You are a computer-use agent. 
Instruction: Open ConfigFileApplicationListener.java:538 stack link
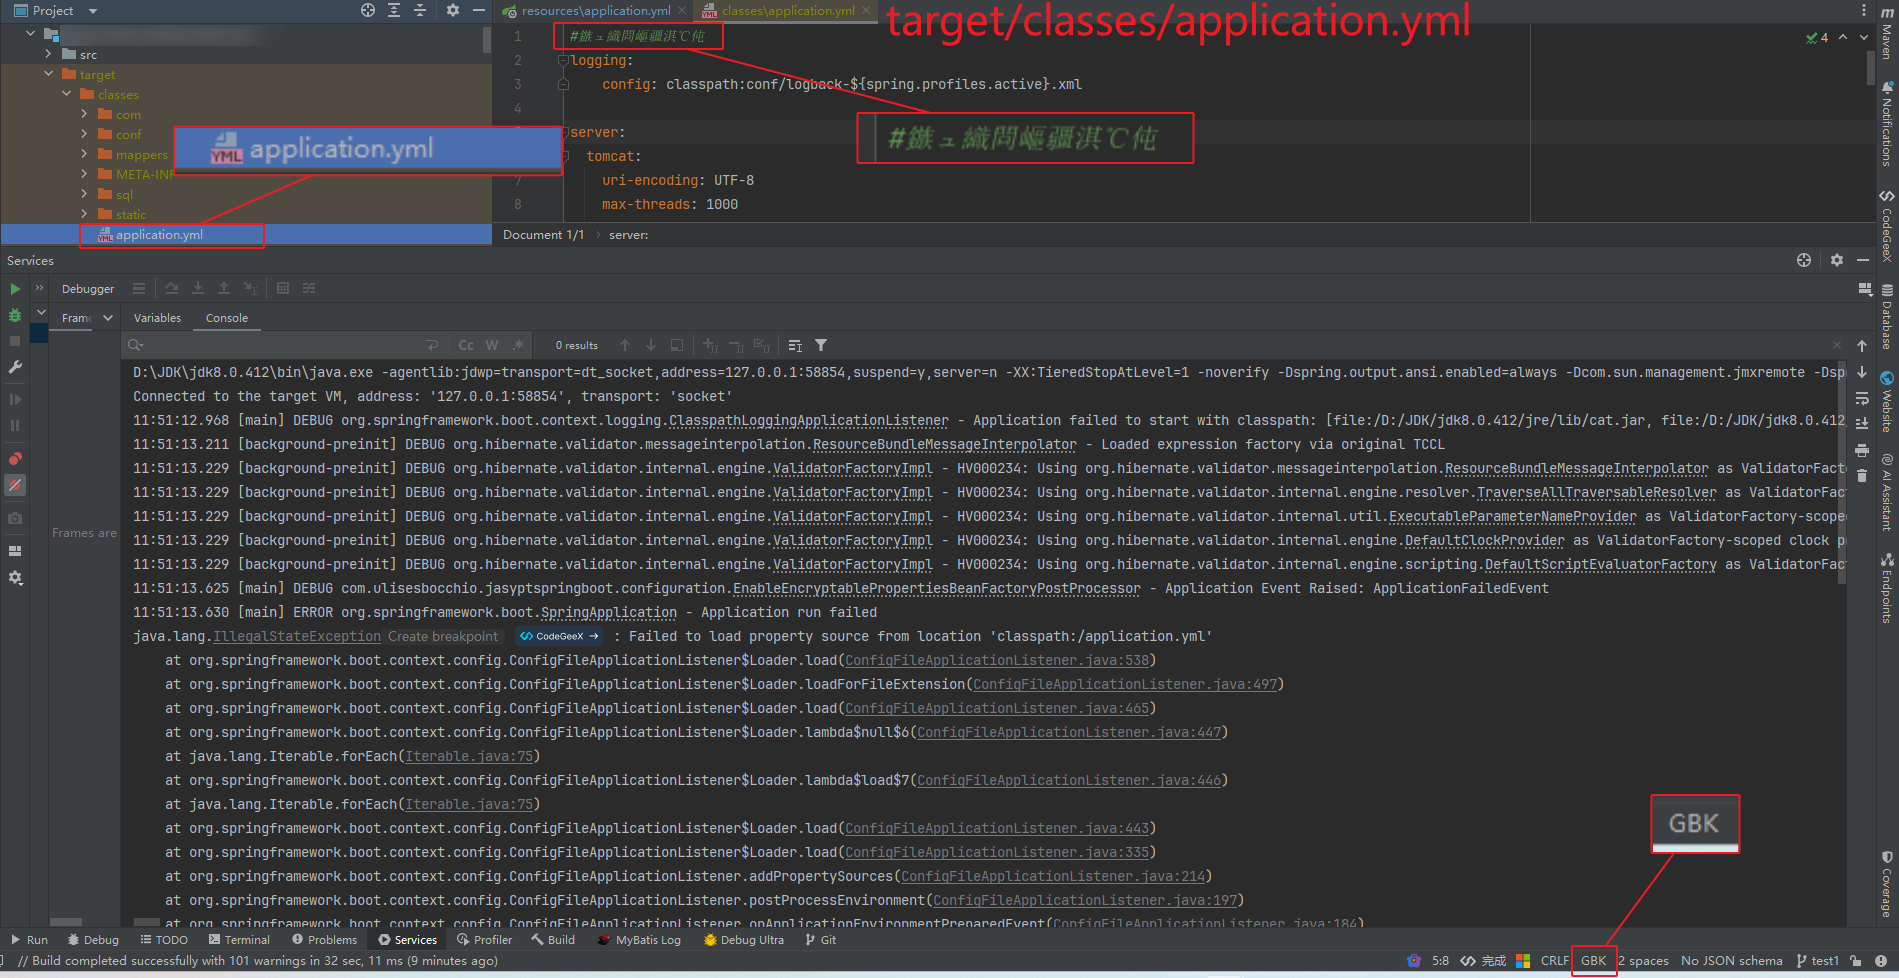point(997,660)
